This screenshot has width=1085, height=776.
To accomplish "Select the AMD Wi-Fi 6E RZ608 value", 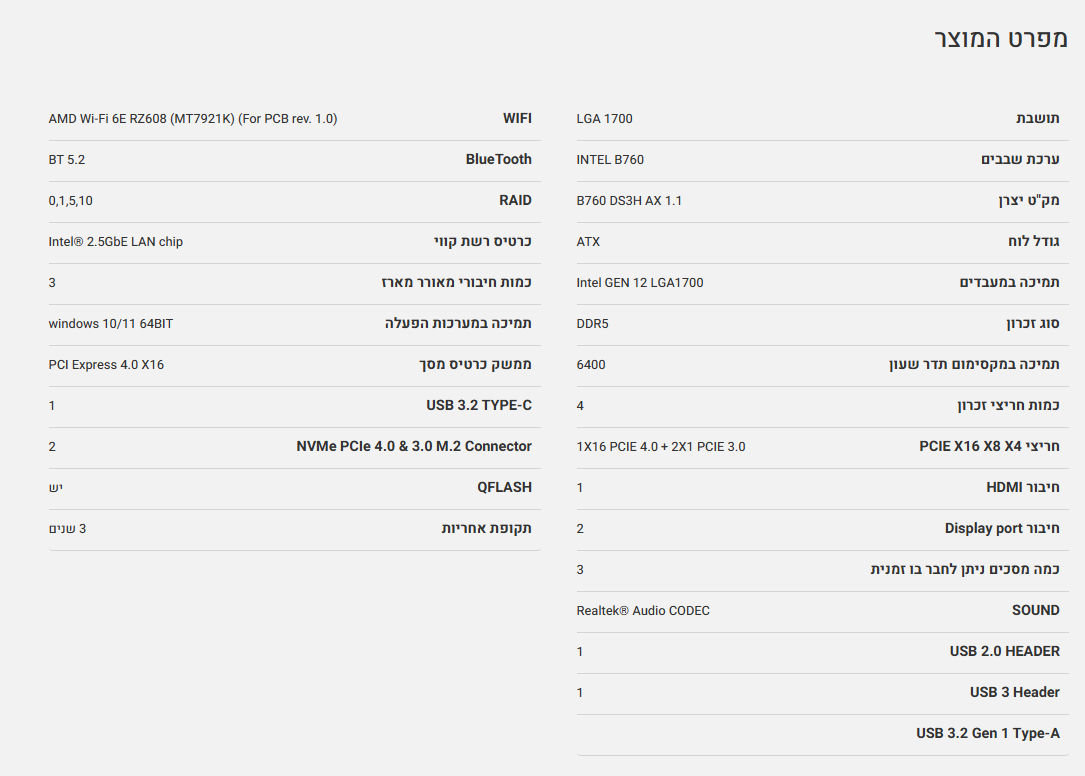I will coord(193,119).
